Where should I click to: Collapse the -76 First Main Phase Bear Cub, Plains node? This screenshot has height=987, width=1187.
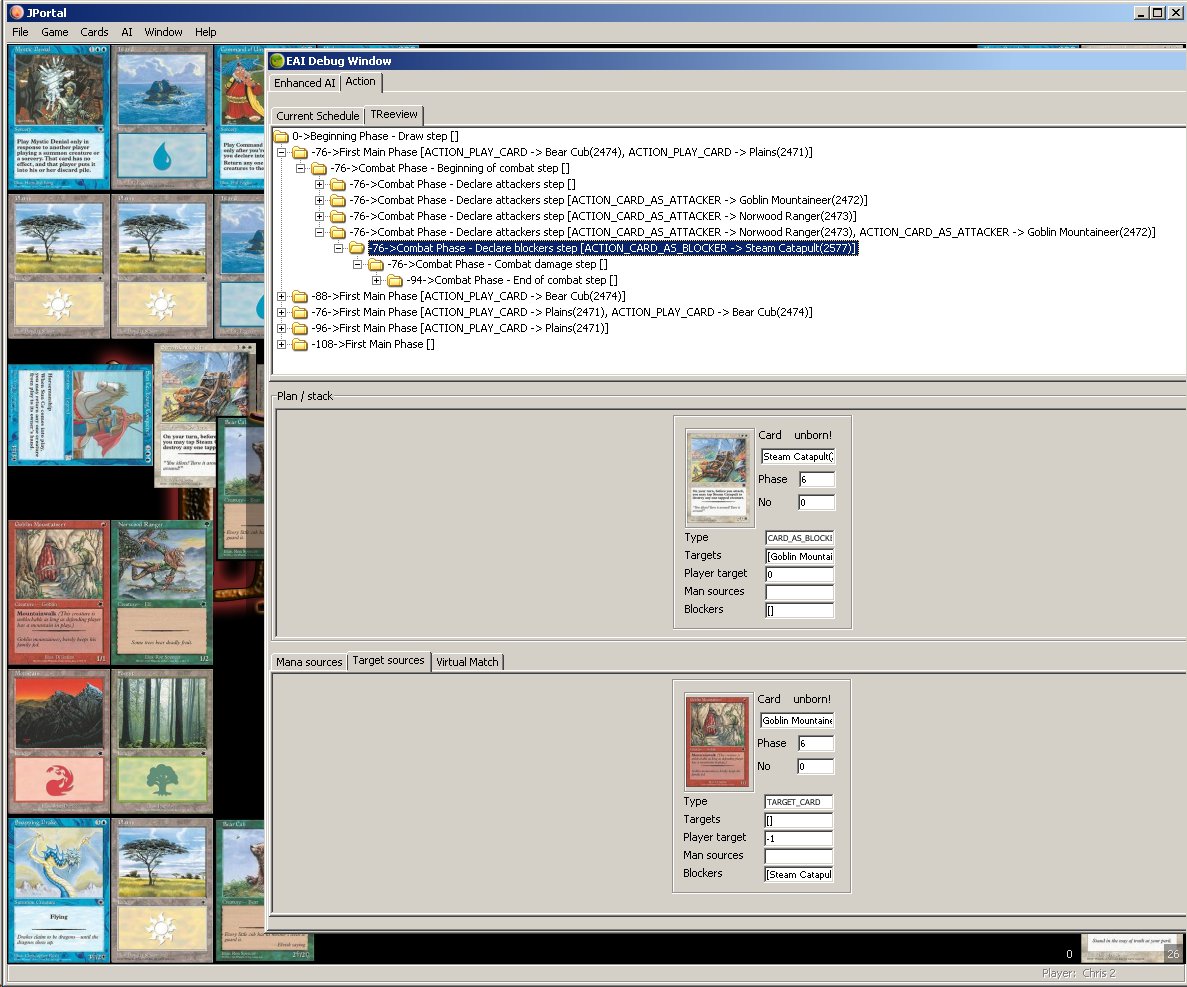282,152
